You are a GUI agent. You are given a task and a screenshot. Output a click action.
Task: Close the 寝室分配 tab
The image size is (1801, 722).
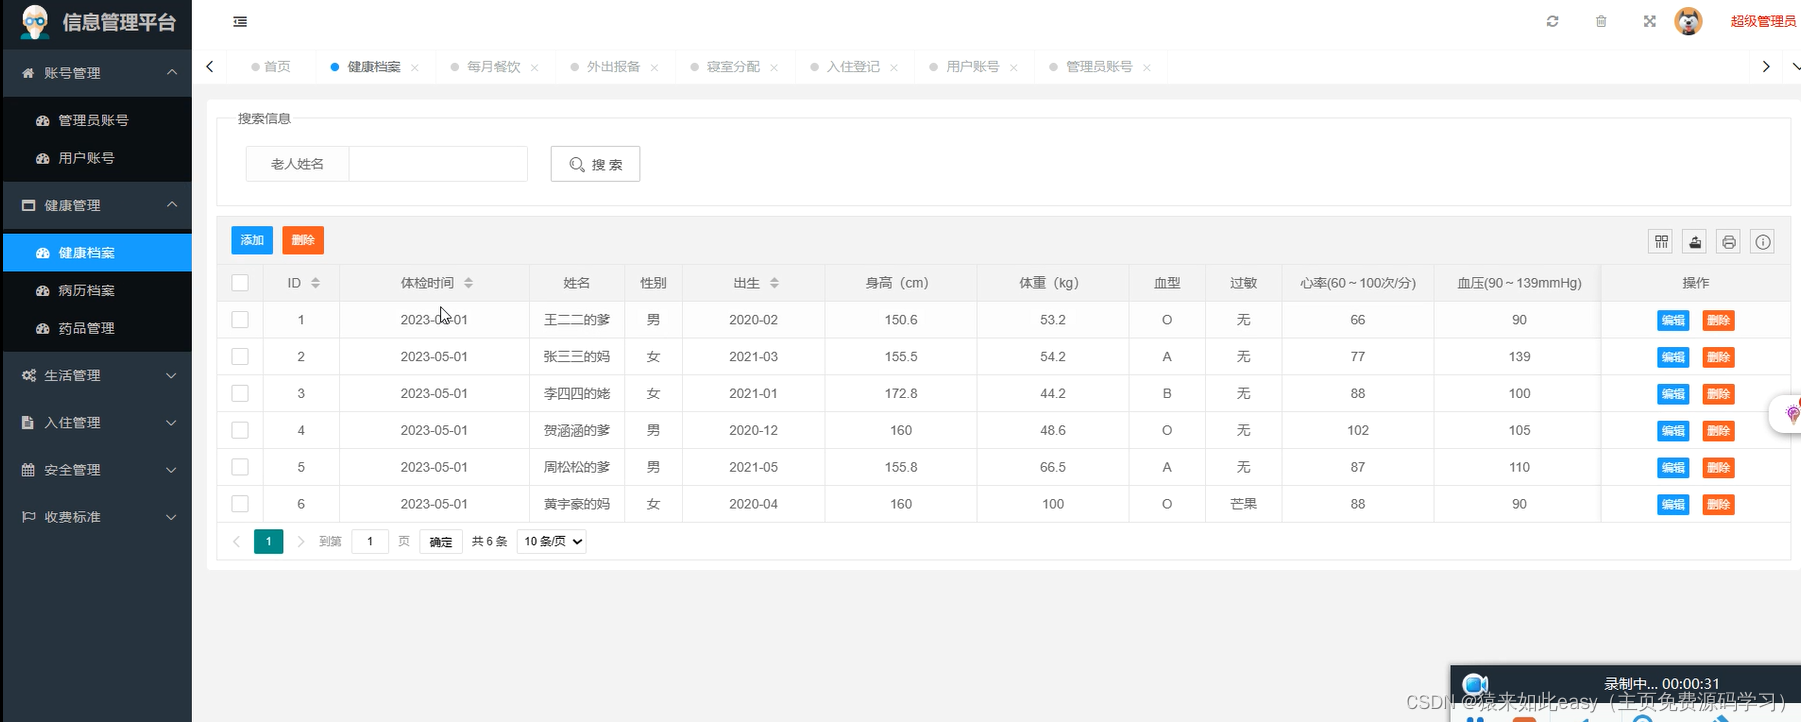coord(774,68)
